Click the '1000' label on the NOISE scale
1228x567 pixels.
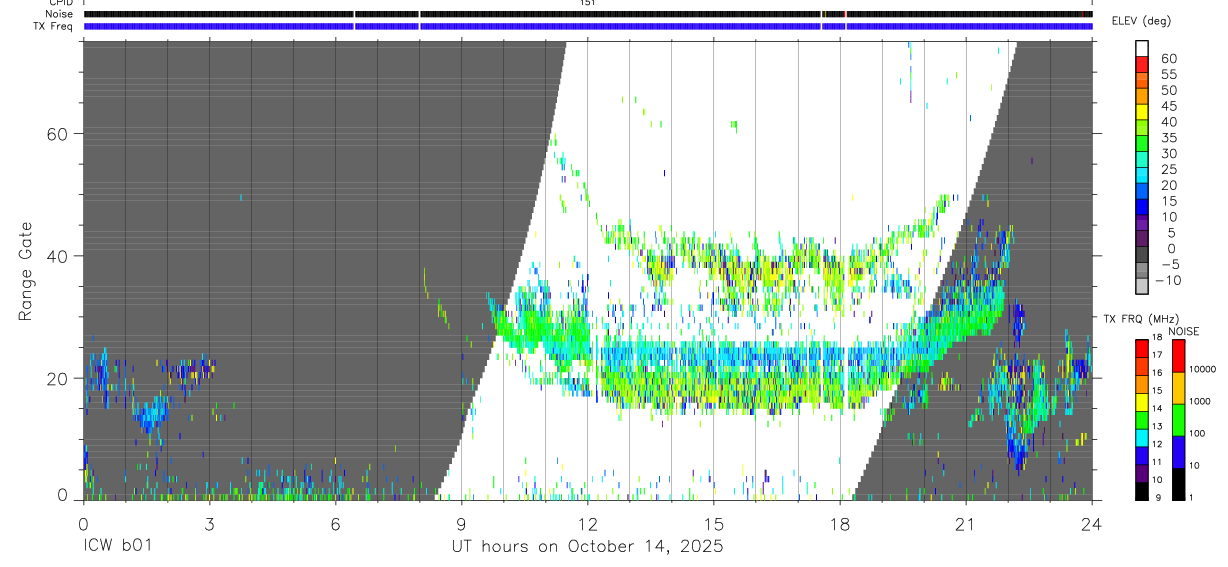(x=1199, y=401)
